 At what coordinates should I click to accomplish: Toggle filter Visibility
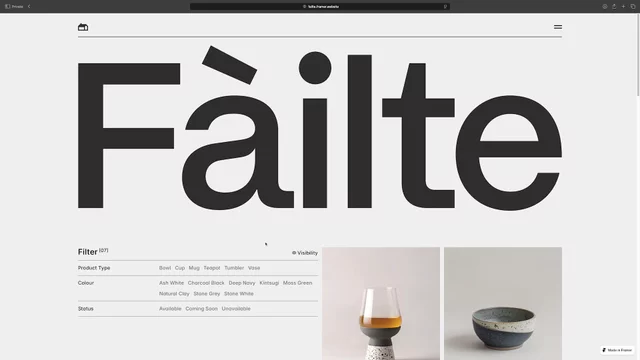(x=304, y=253)
